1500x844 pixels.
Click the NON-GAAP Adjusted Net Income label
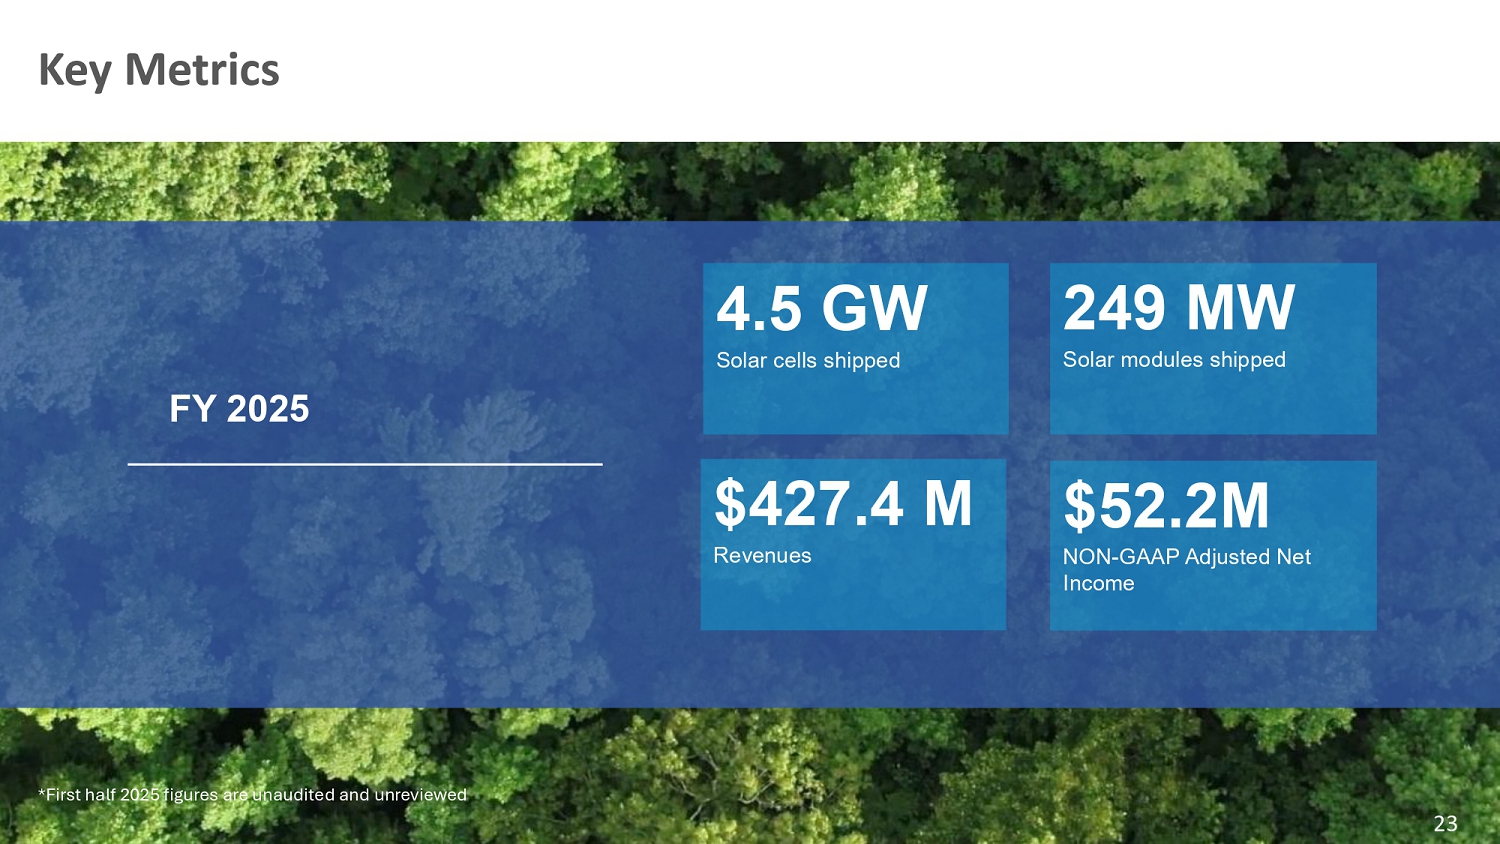pos(1185,570)
